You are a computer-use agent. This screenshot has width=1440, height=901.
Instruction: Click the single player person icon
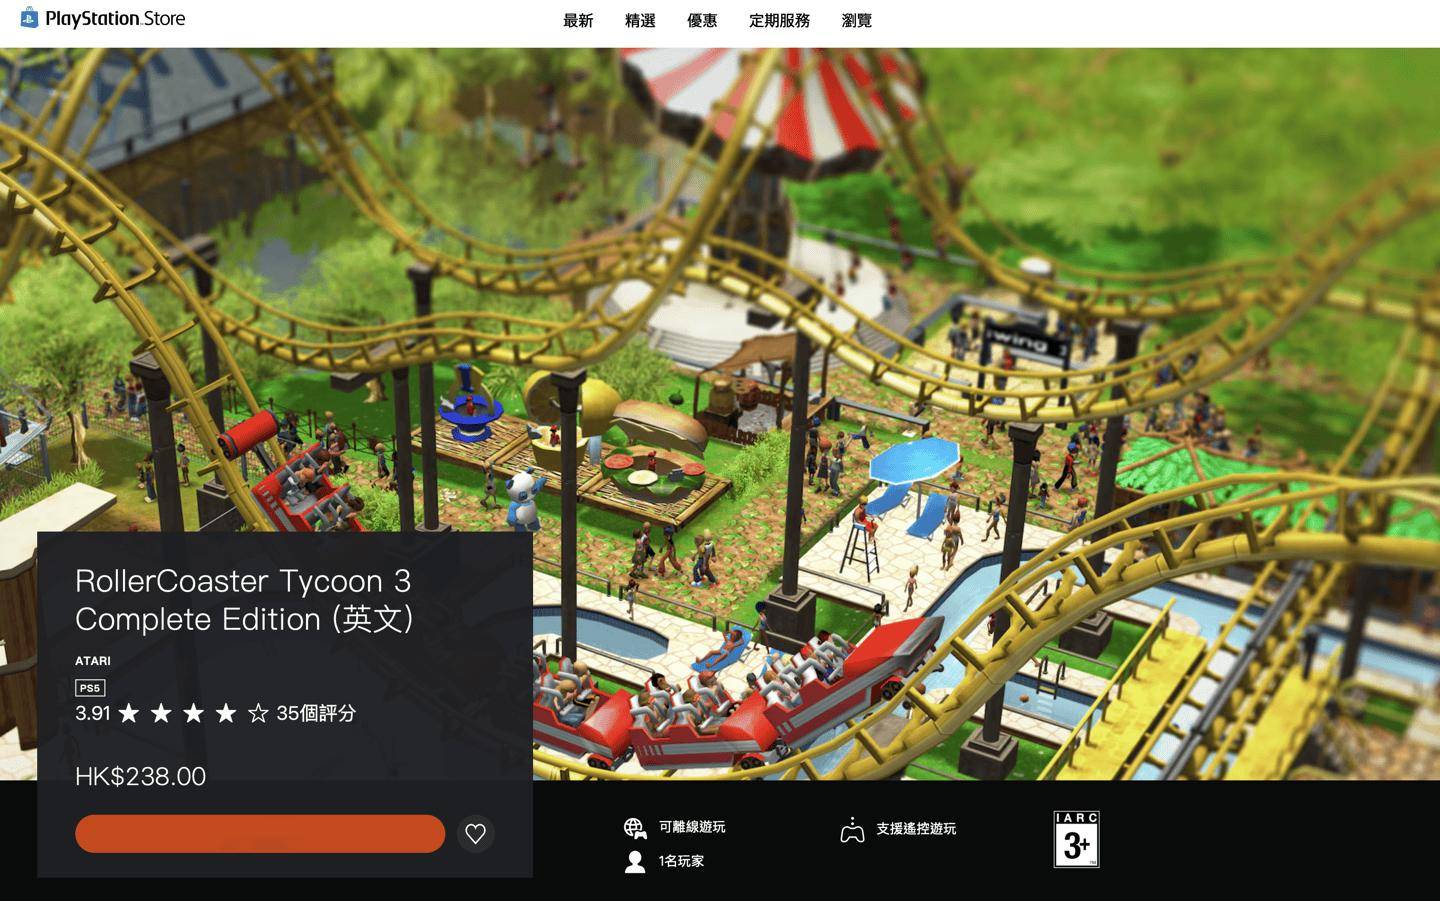[x=635, y=861]
